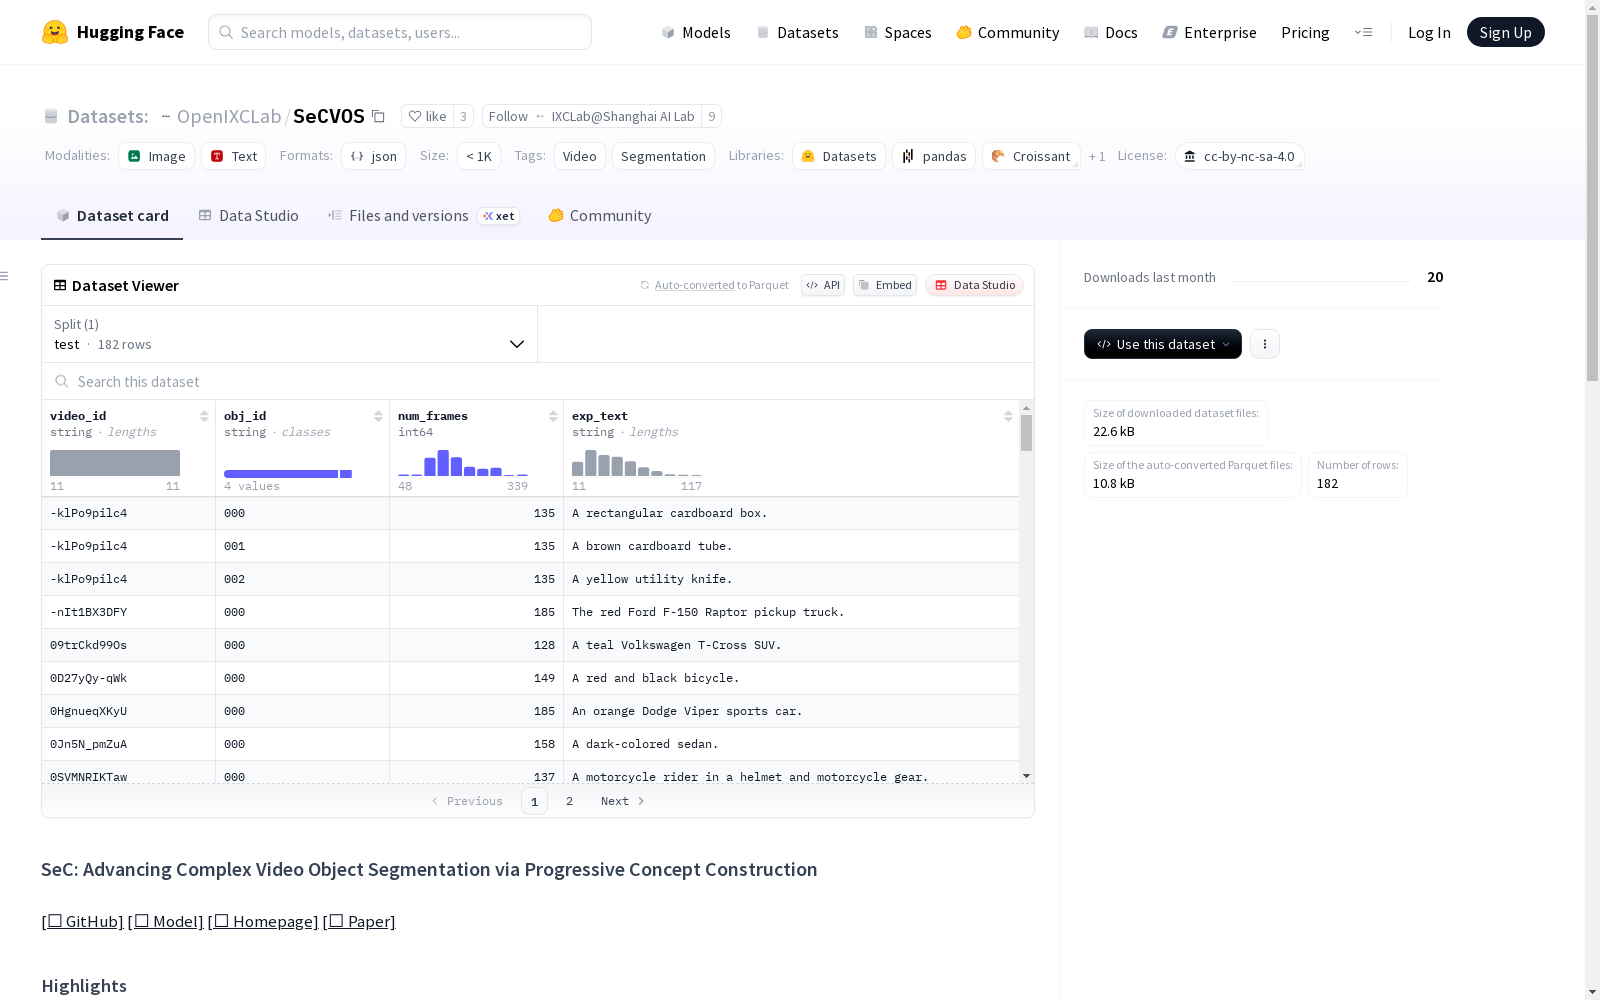Select the Croissant library tag

coord(1031,156)
